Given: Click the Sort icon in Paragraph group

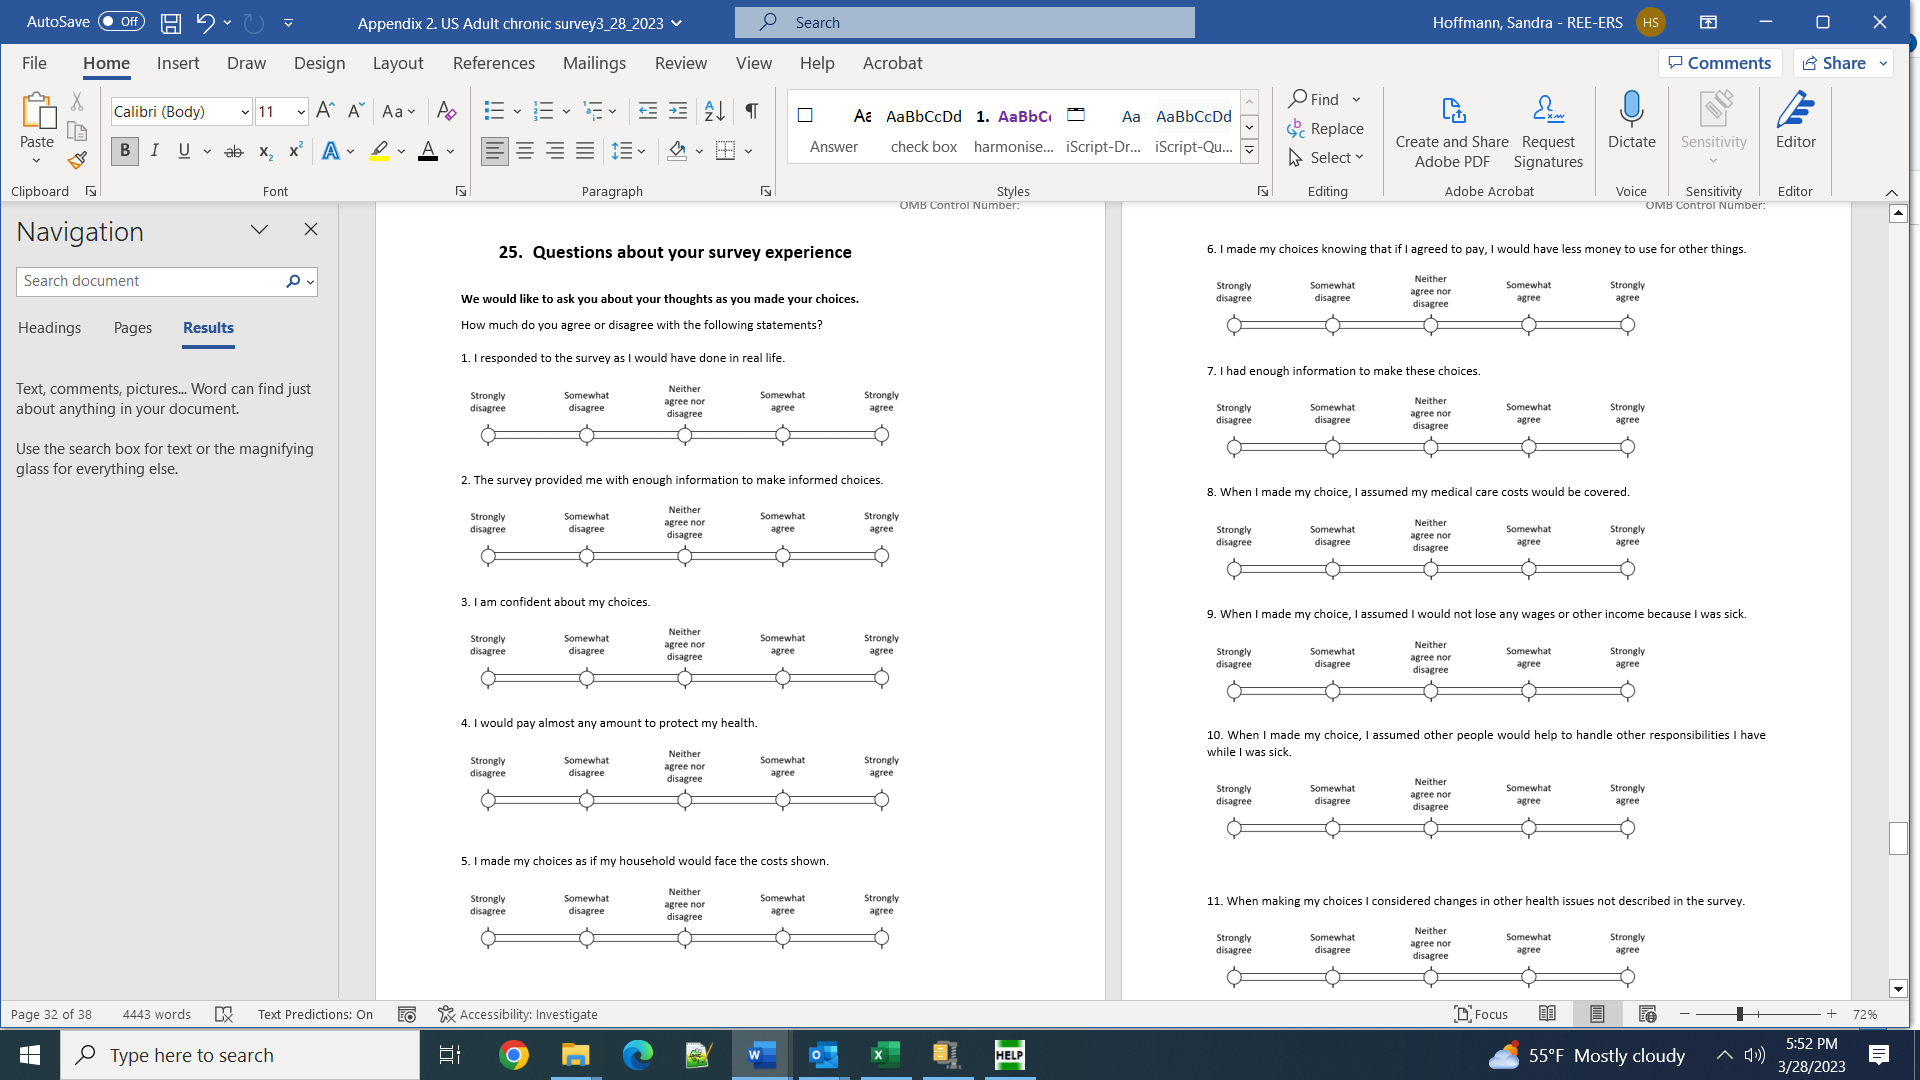Looking at the screenshot, I should pyautogui.click(x=714, y=111).
